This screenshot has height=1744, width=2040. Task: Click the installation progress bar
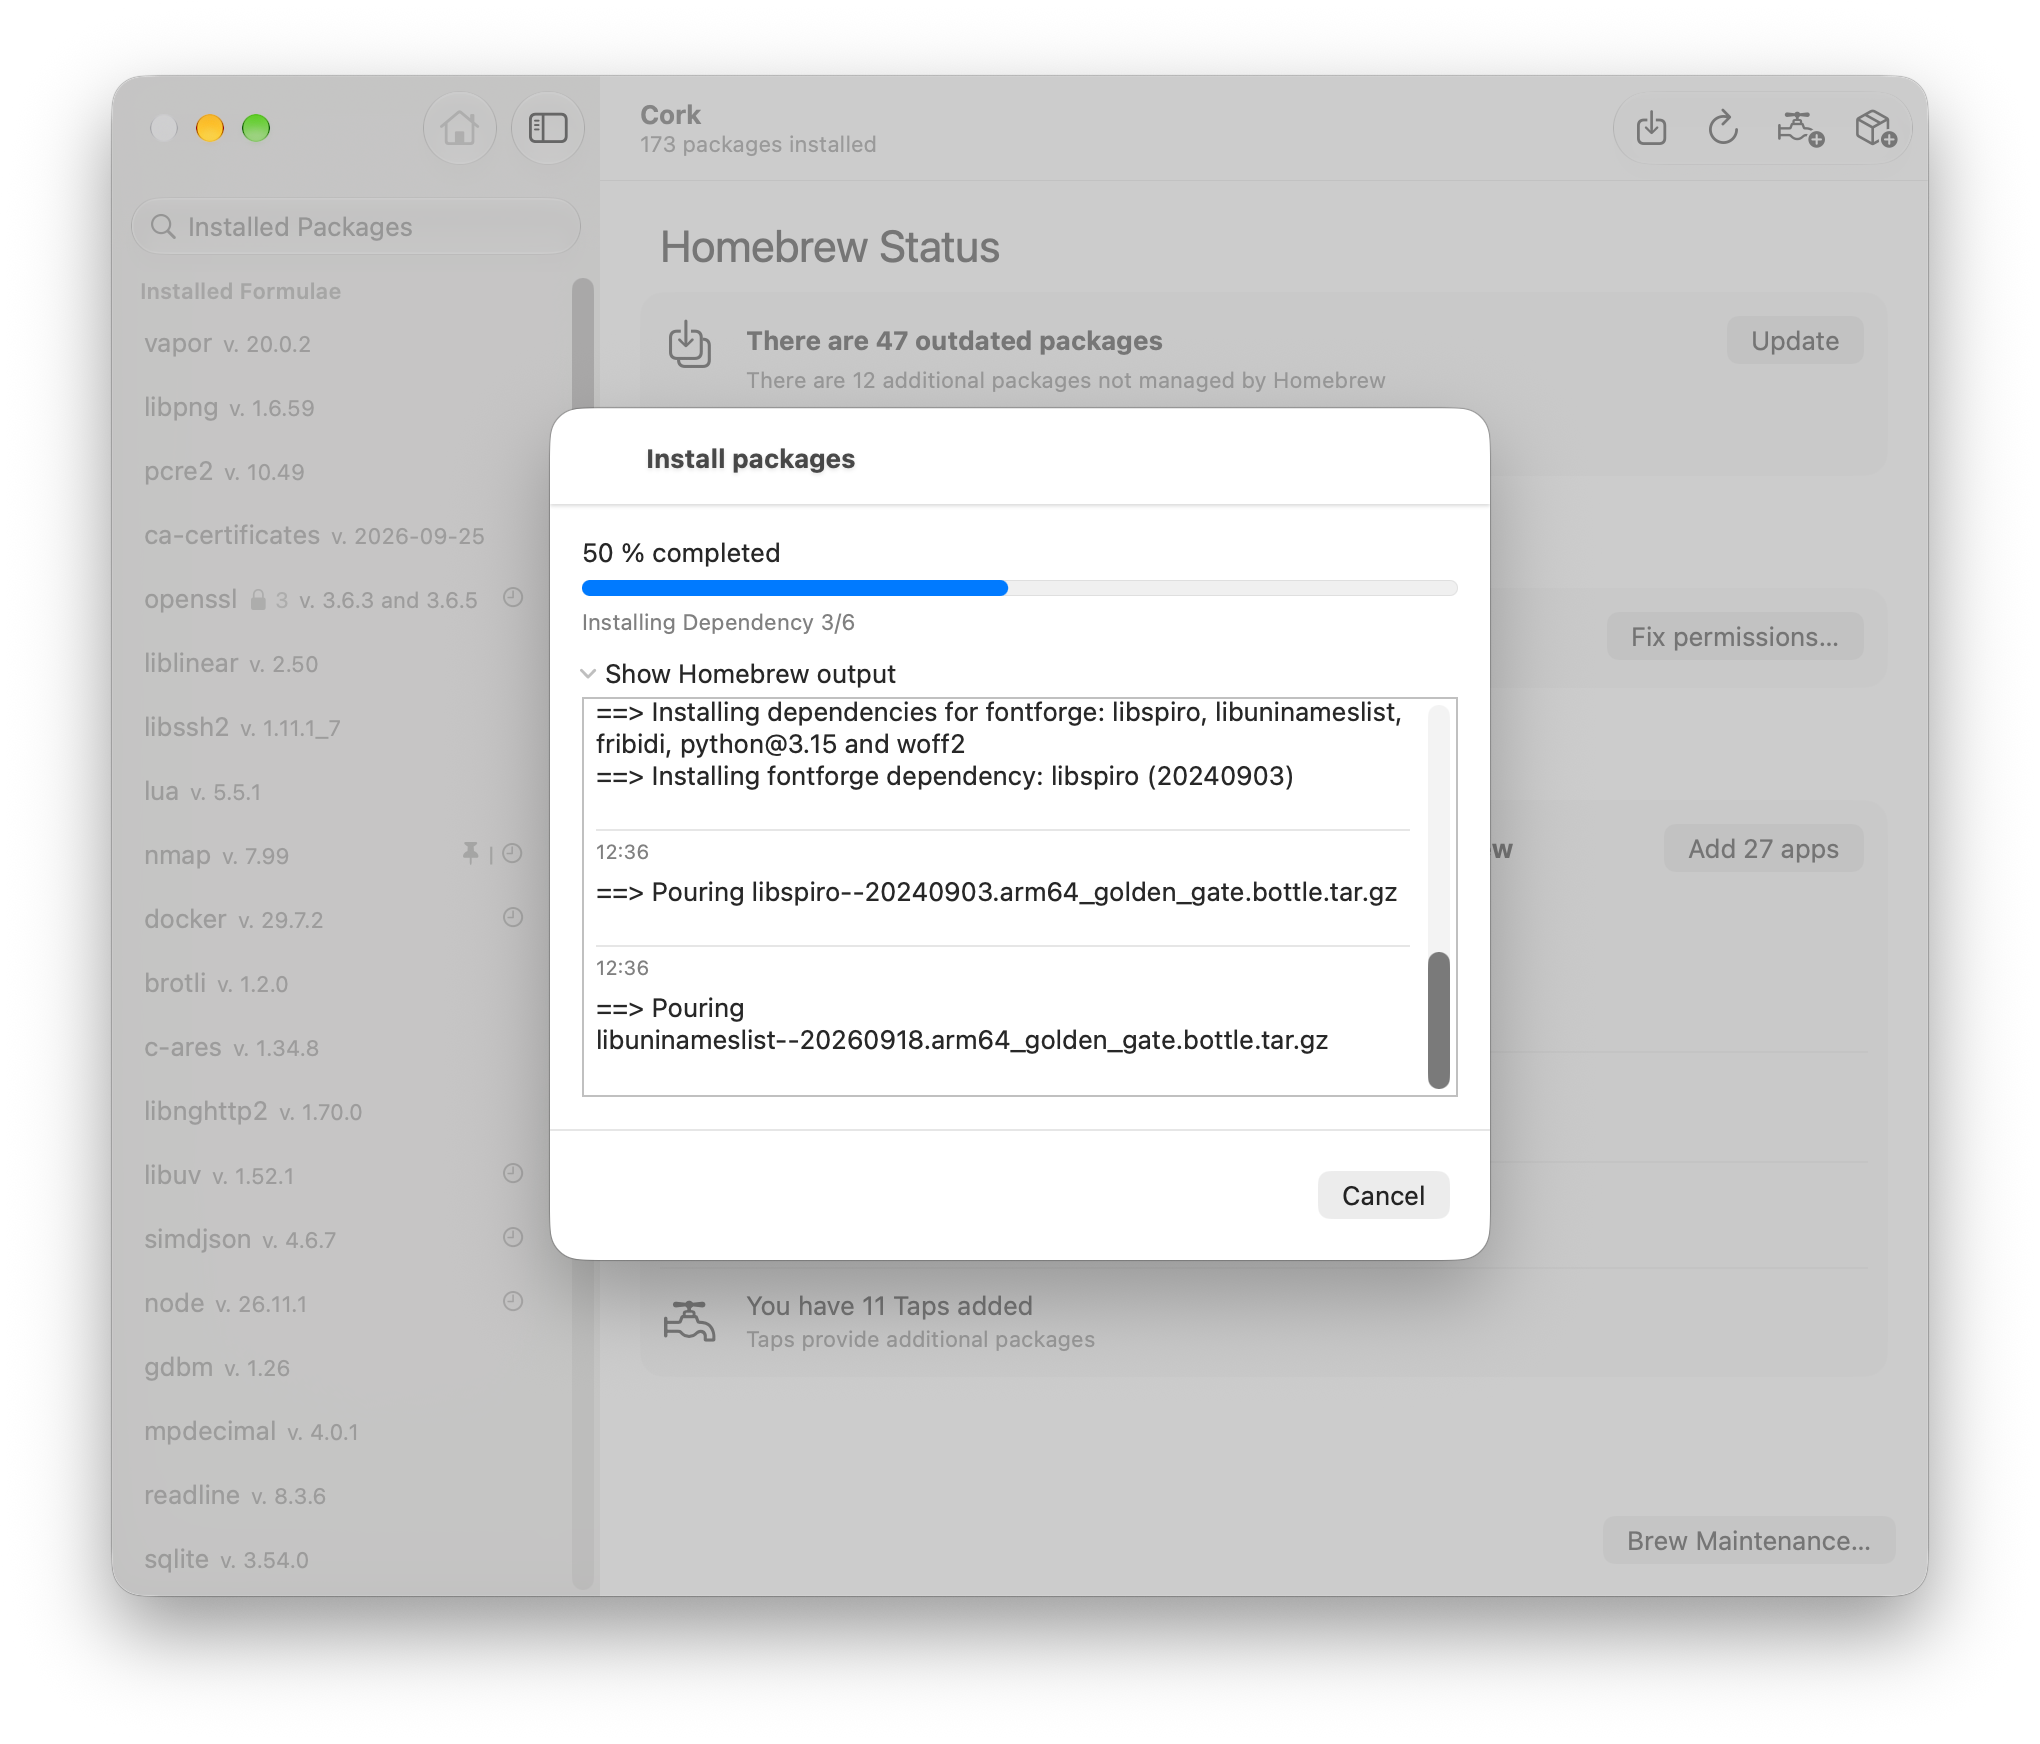coord(1019,588)
